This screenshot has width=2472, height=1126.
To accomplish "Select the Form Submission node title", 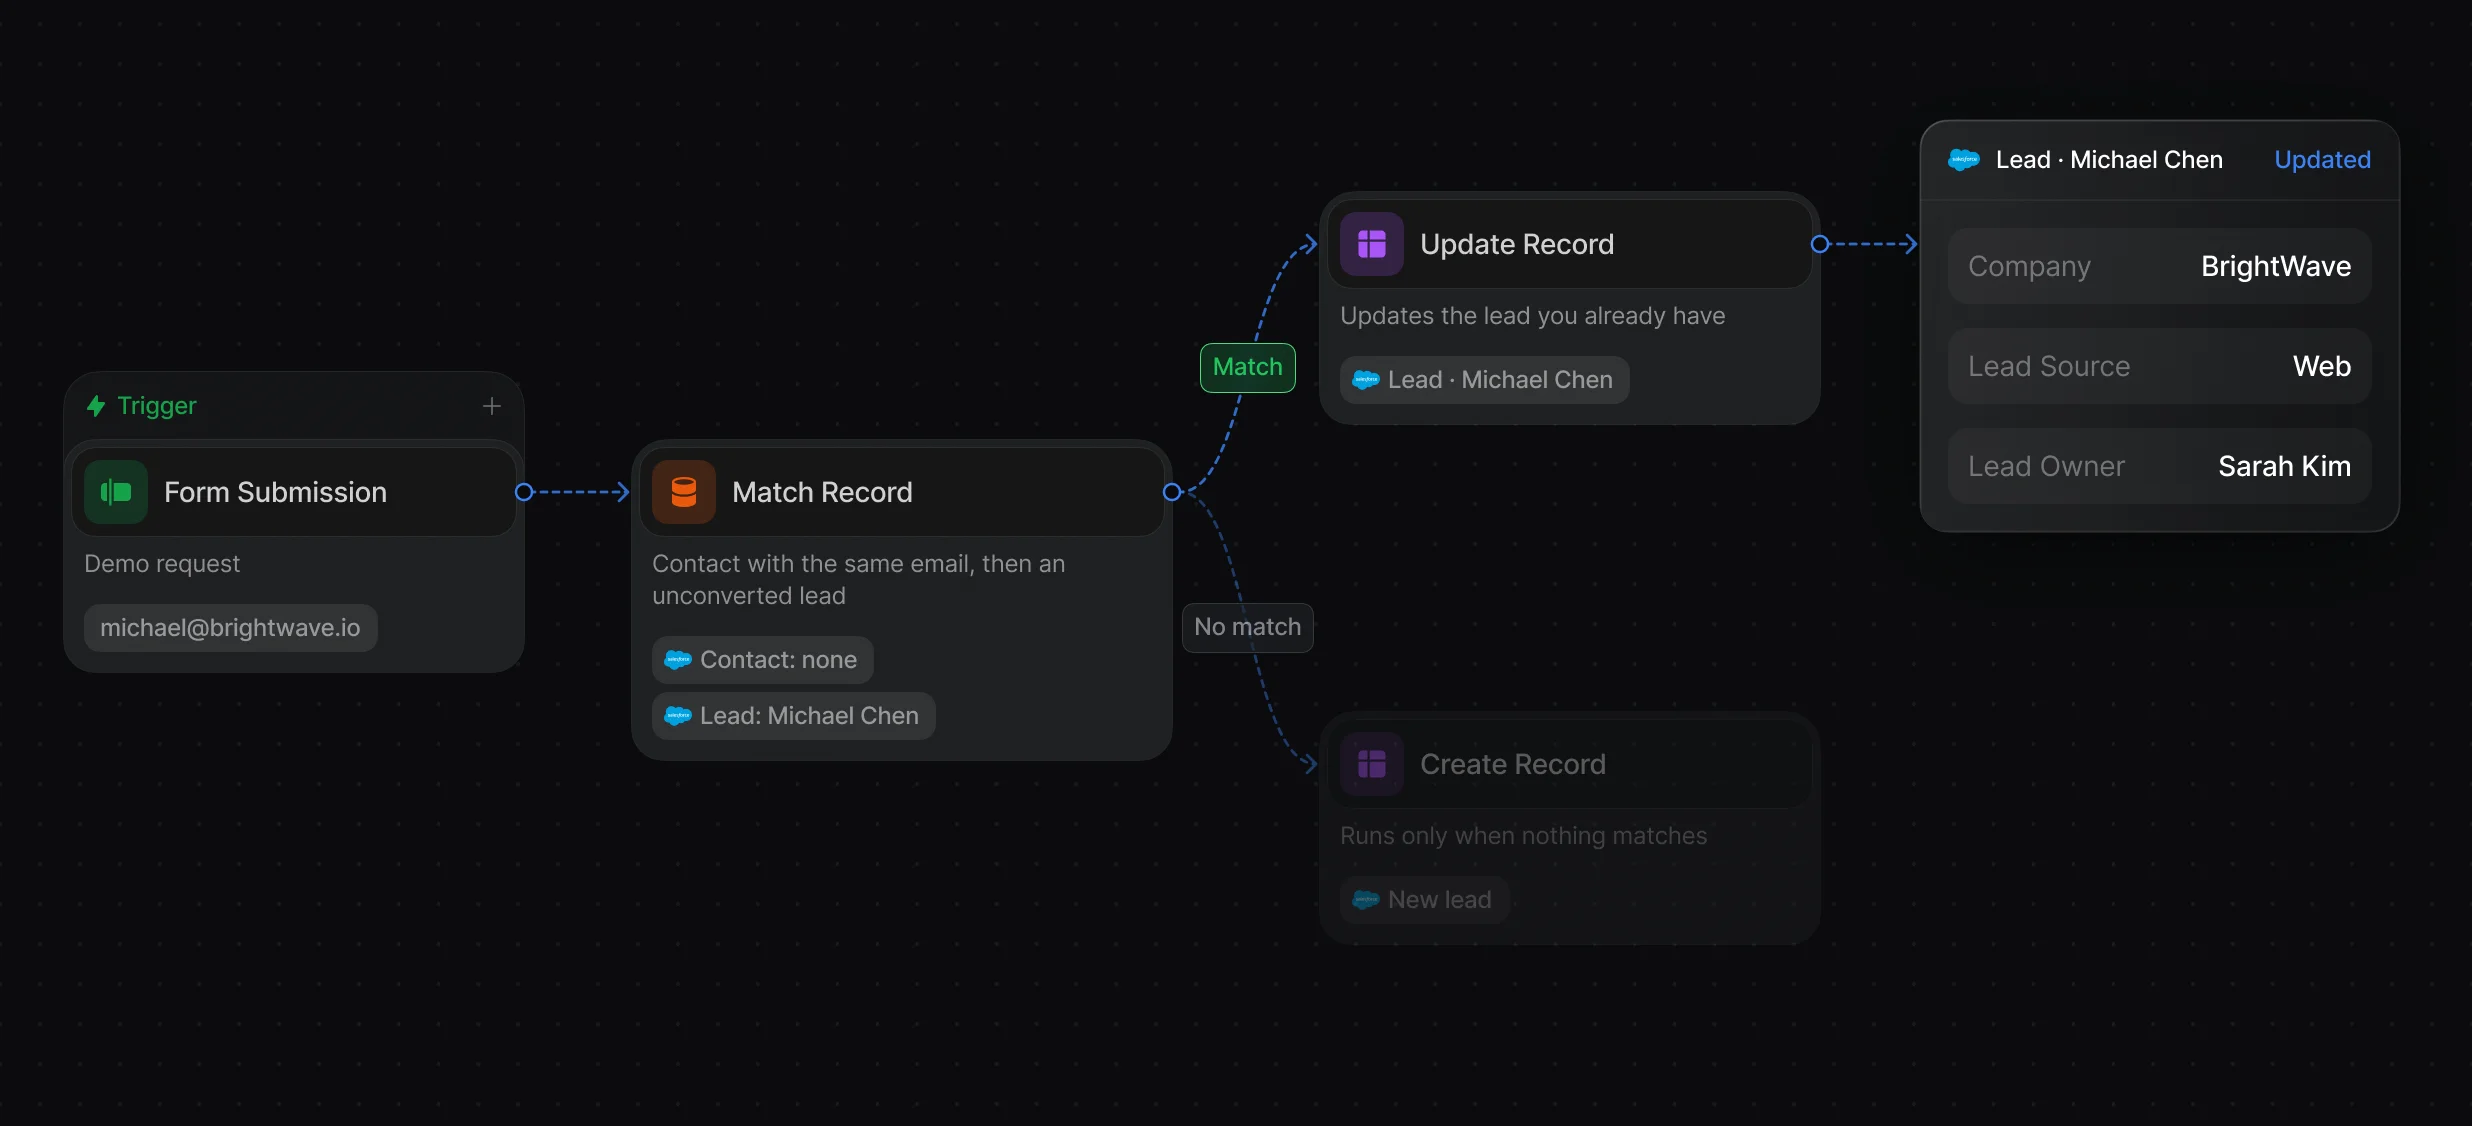I will coord(275,492).
